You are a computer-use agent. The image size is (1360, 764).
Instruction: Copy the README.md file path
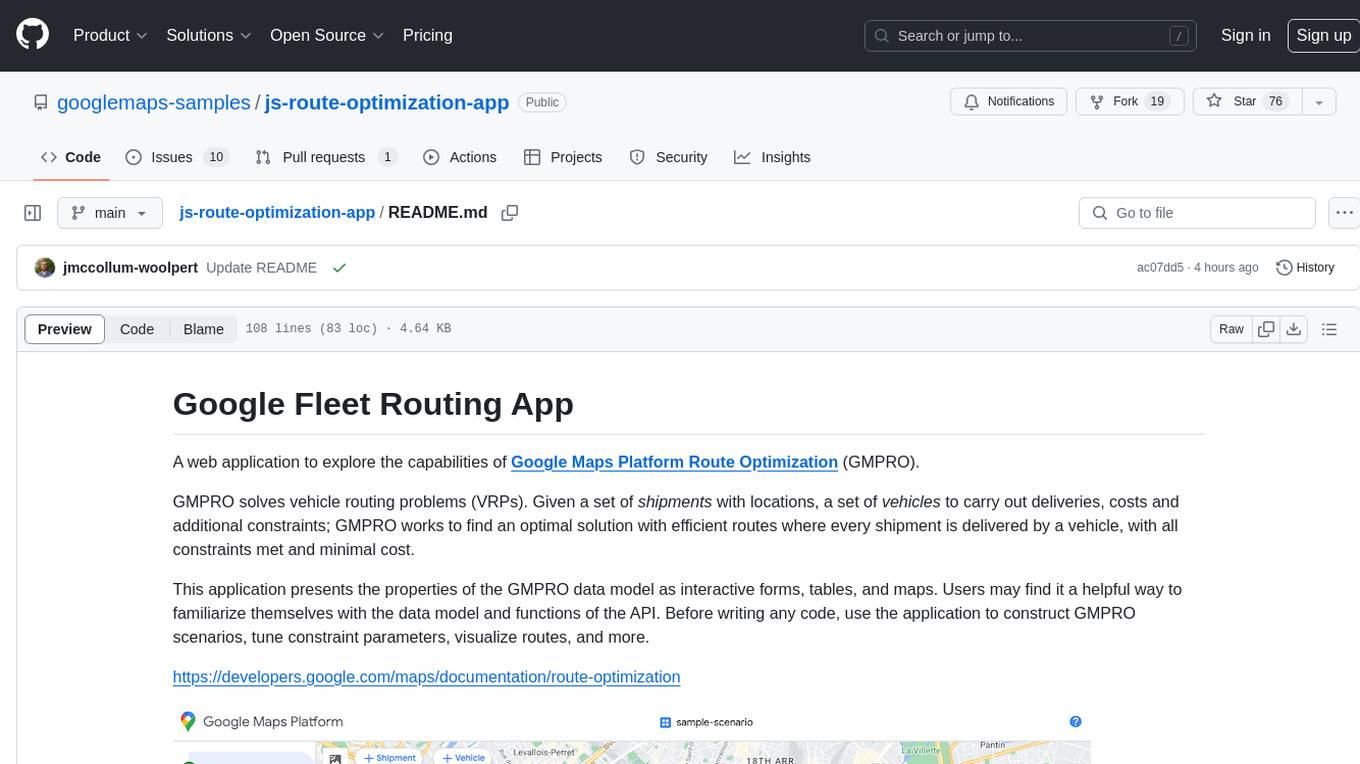coord(510,213)
